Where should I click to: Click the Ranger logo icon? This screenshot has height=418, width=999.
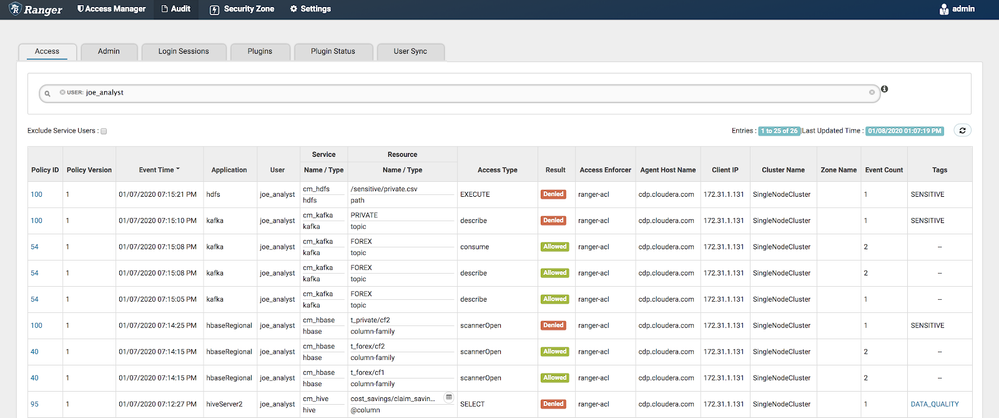coord(15,9)
